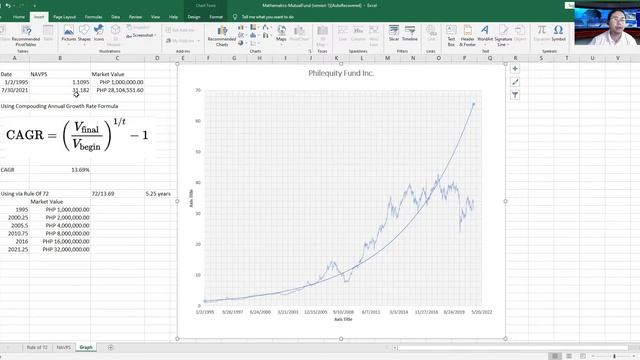Click the Get Add-ins button
The width and height of the screenshot is (640, 360).
(x=180, y=30)
